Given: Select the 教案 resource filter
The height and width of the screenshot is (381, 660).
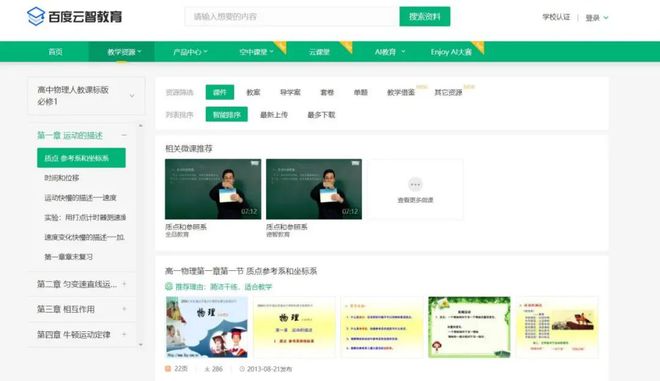Looking at the screenshot, I should click(x=253, y=92).
